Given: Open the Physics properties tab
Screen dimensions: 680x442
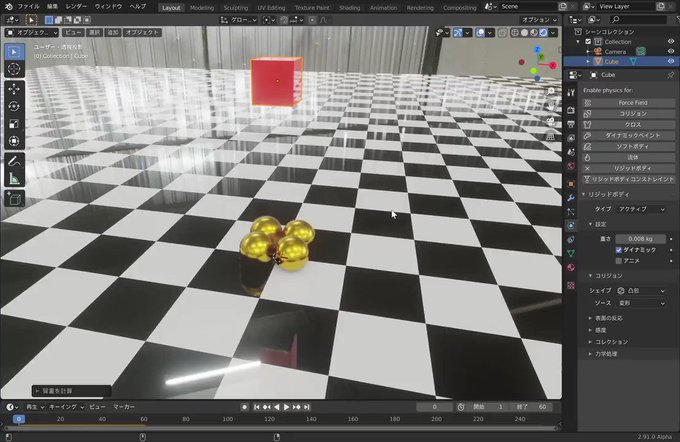Looking at the screenshot, I should click(571, 226).
